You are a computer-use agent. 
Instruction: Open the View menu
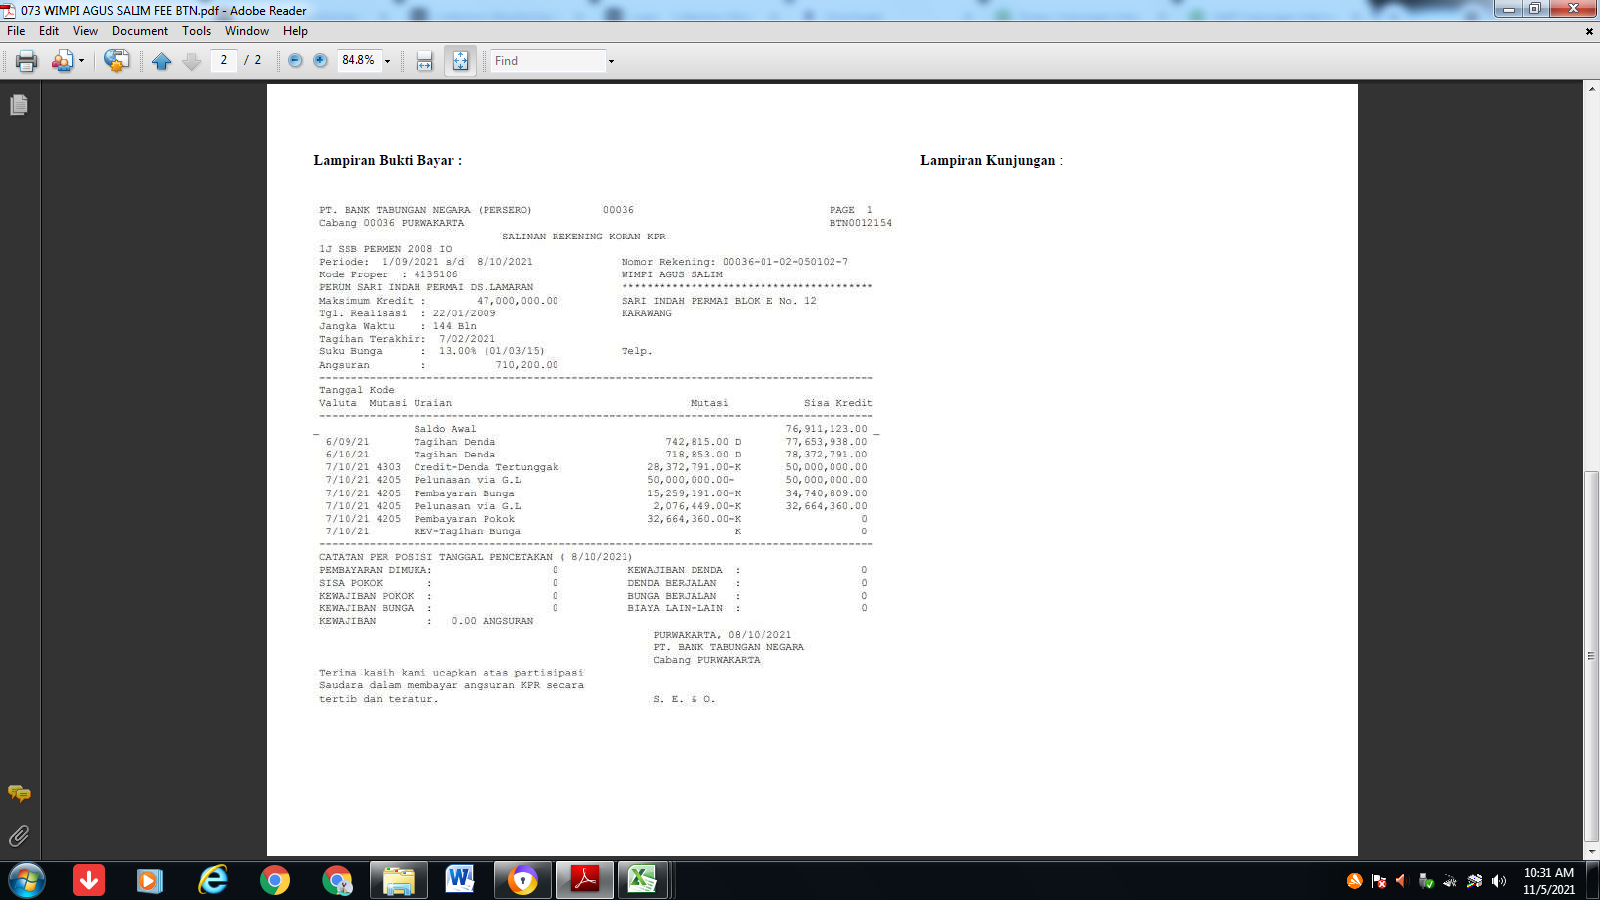[x=85, y=31]
